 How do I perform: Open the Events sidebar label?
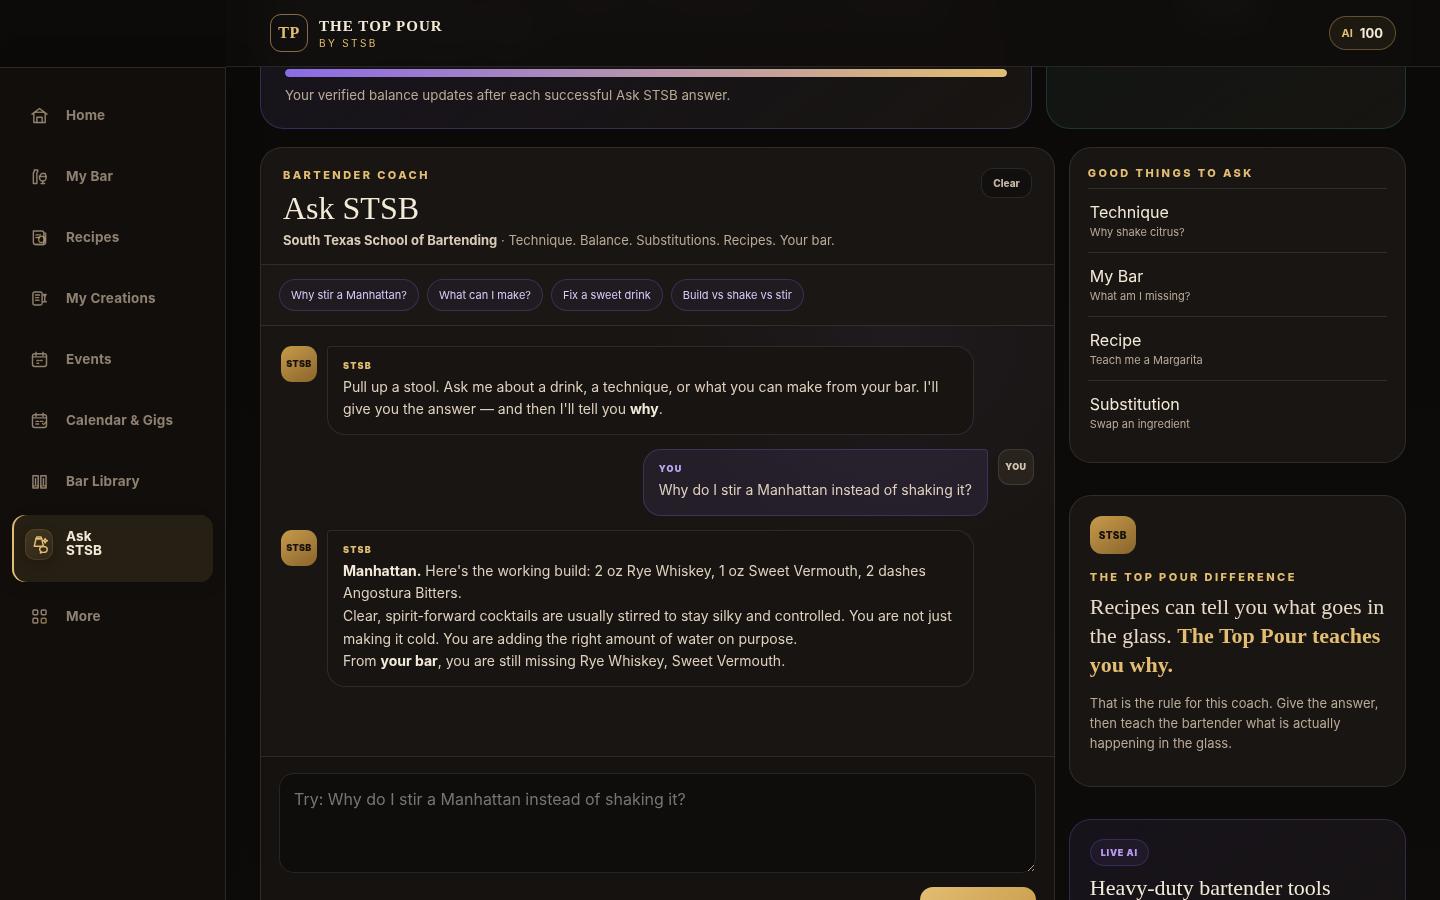[88, 360]
